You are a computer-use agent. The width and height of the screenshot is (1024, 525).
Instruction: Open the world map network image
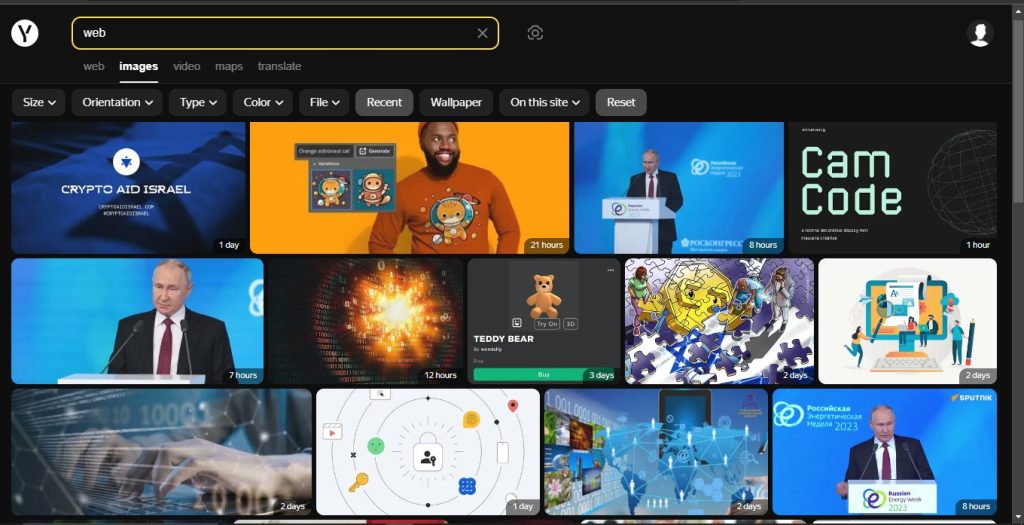pyautogui.click(x=656, y=452)
